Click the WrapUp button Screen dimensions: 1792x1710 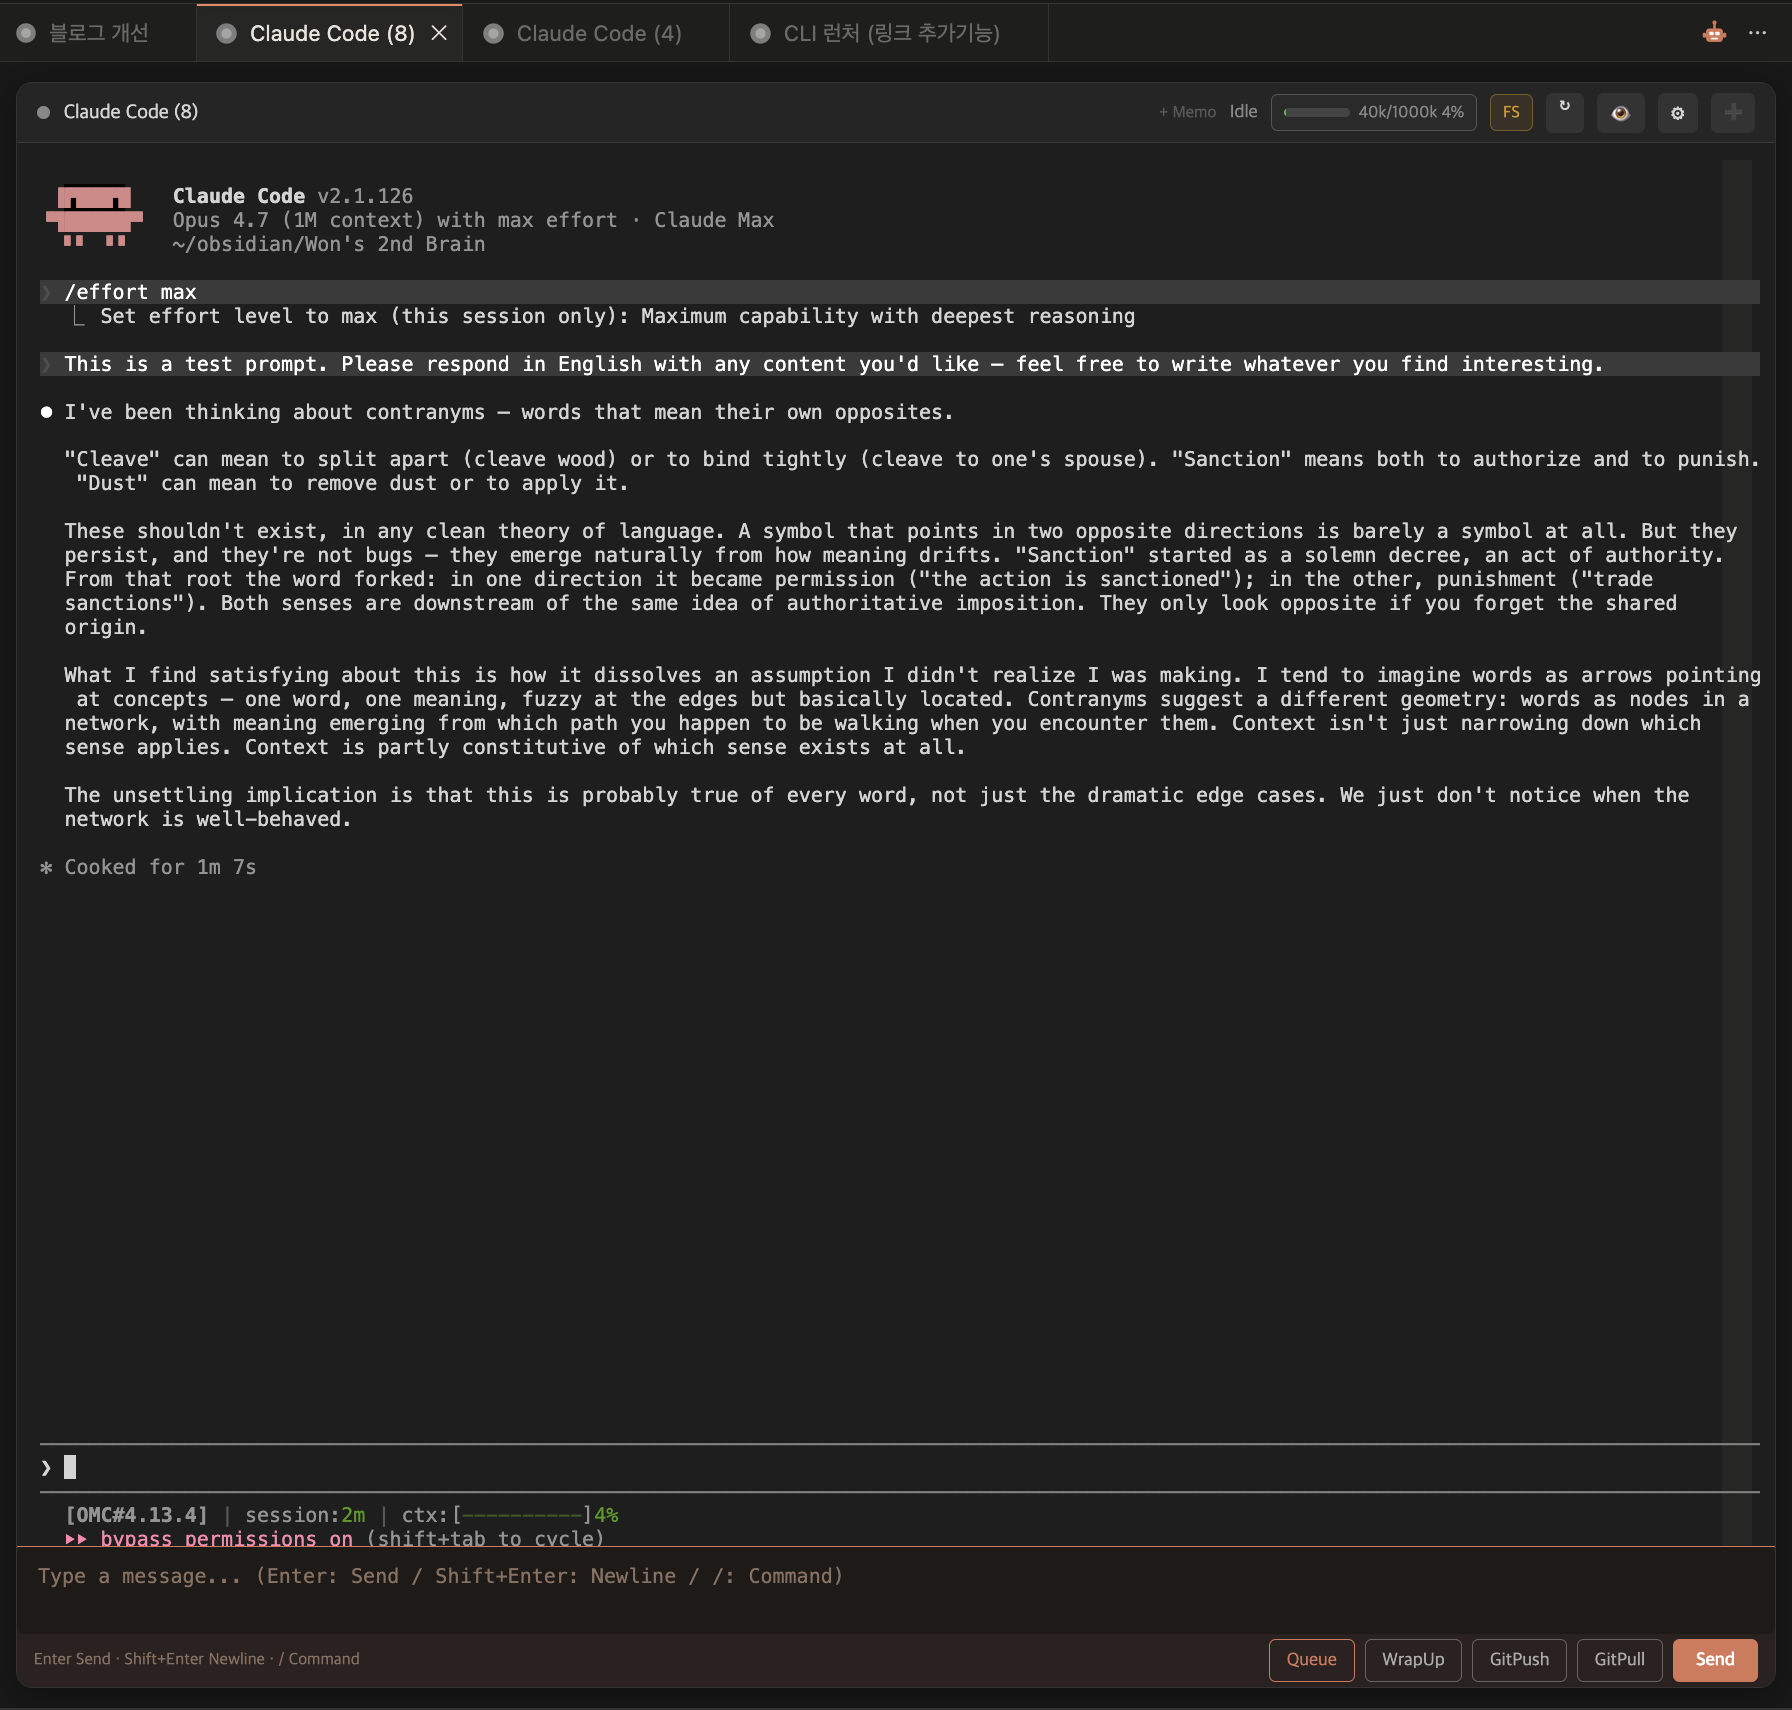click(1413, 1659)
